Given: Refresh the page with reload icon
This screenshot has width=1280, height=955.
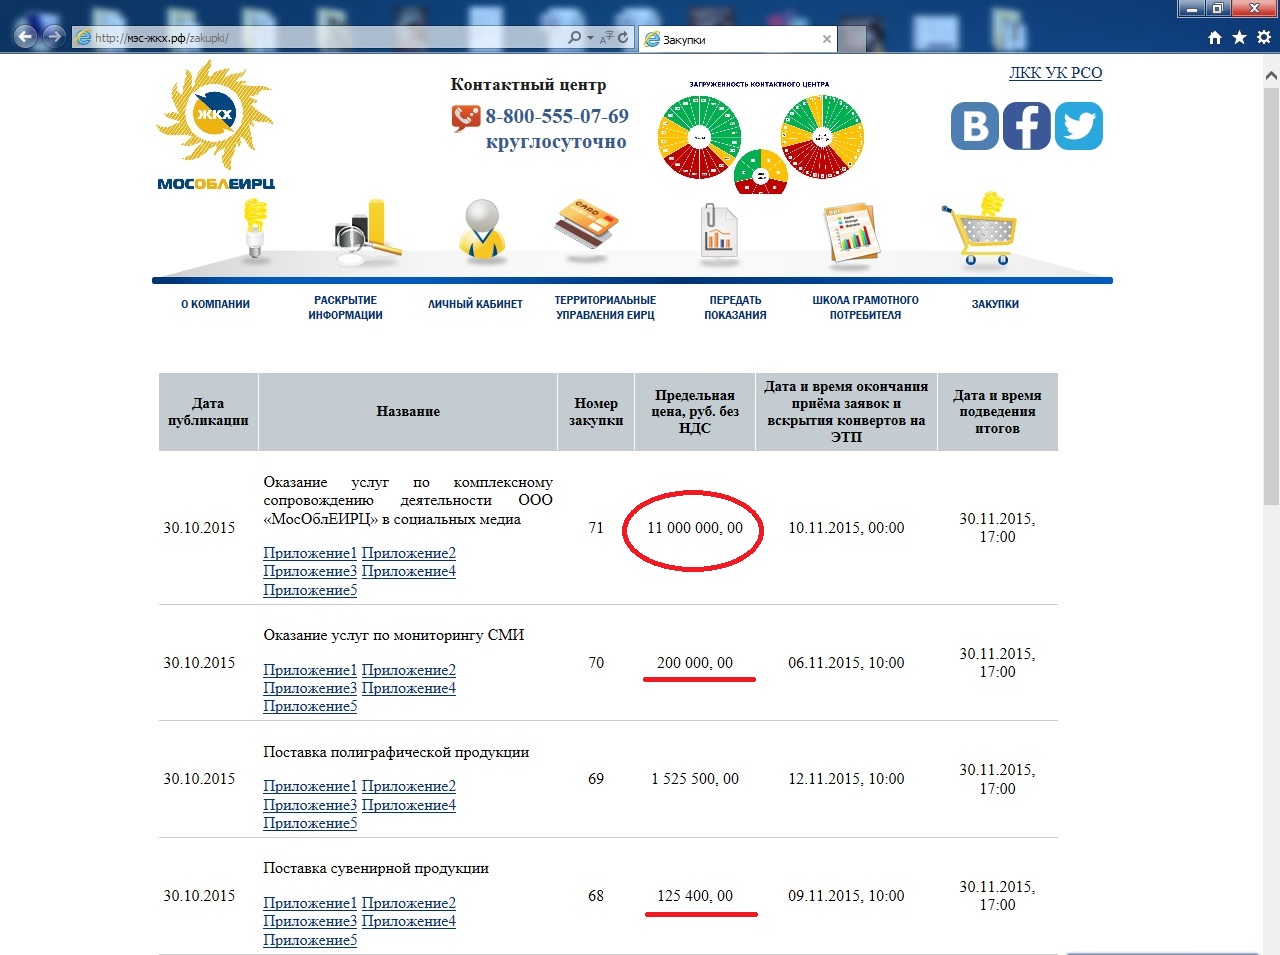Looking at the screenshot, I should coord(623,38).
